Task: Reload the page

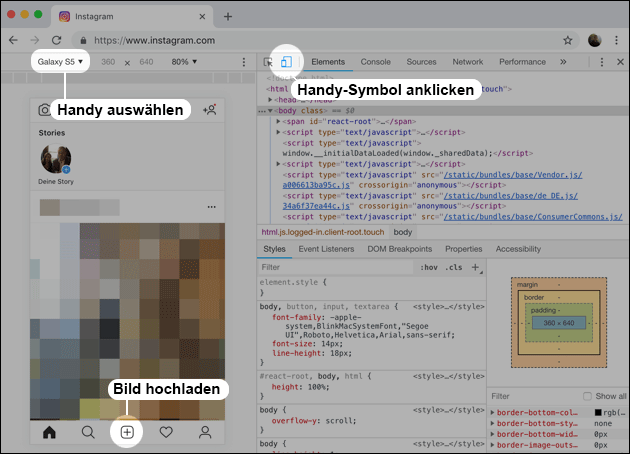Action: click(x=56, y=40)
